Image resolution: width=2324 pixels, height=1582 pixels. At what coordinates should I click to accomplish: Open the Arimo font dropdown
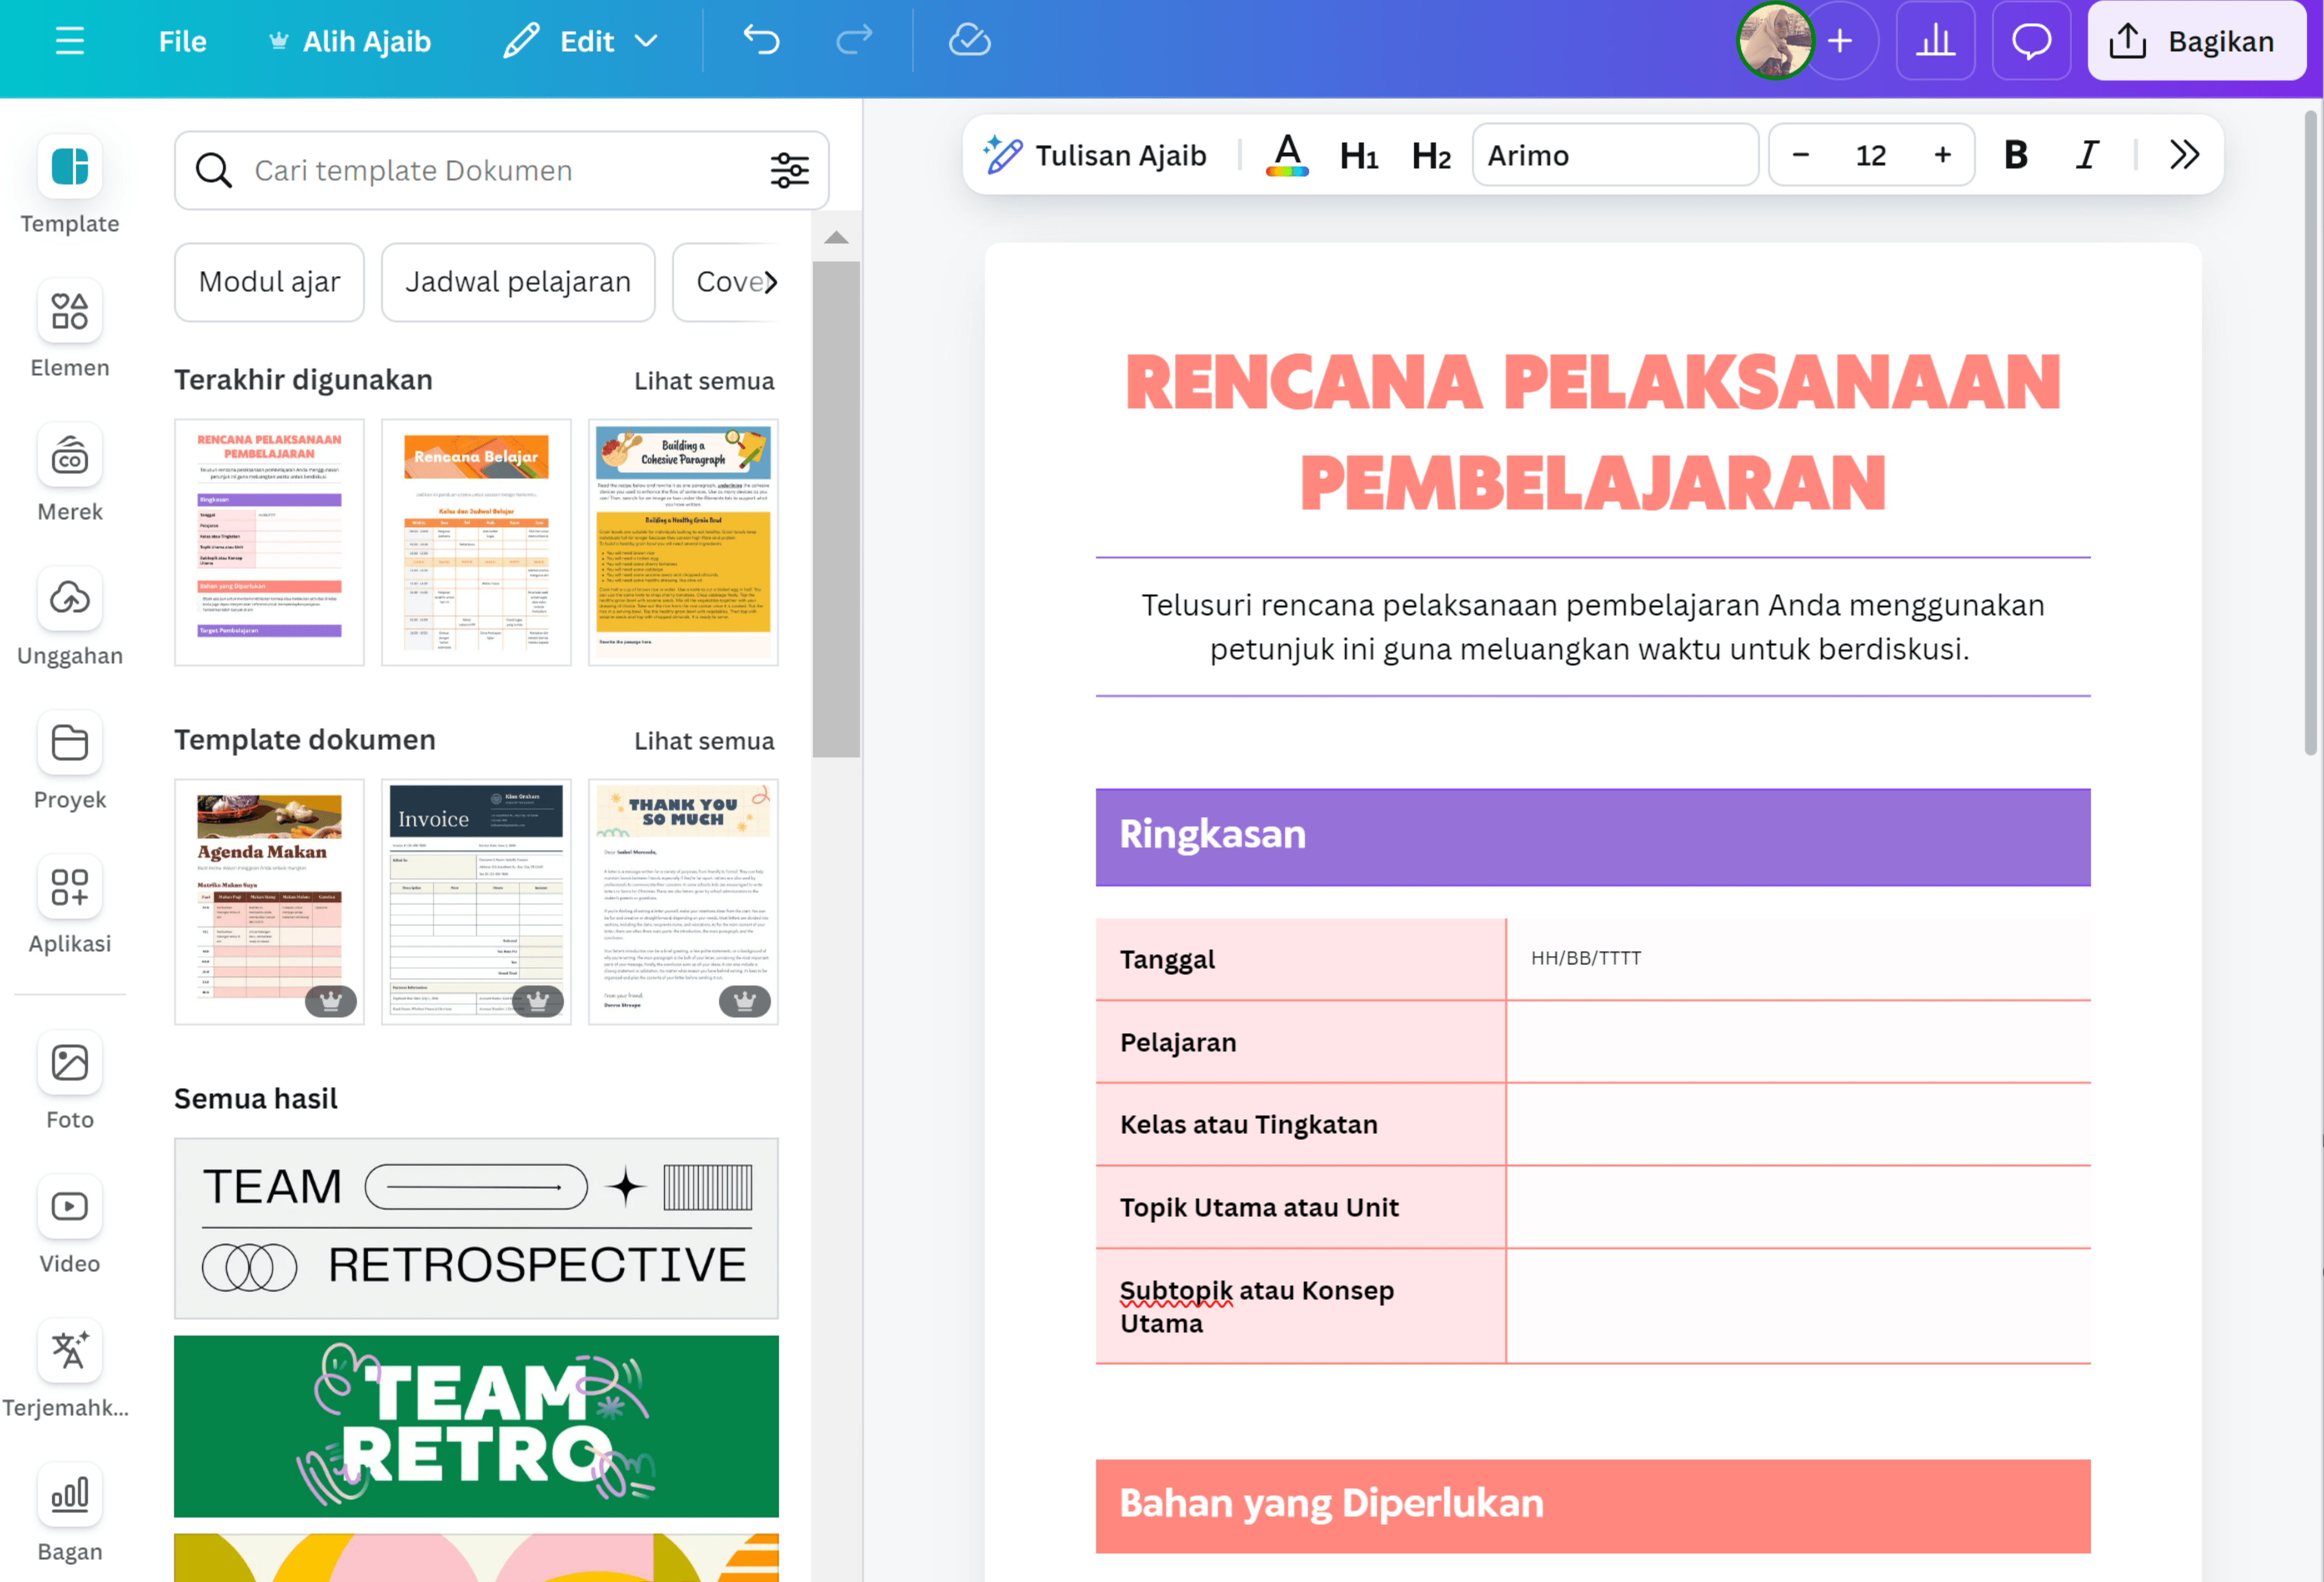pyautogui.click(x=1615, y=155)
